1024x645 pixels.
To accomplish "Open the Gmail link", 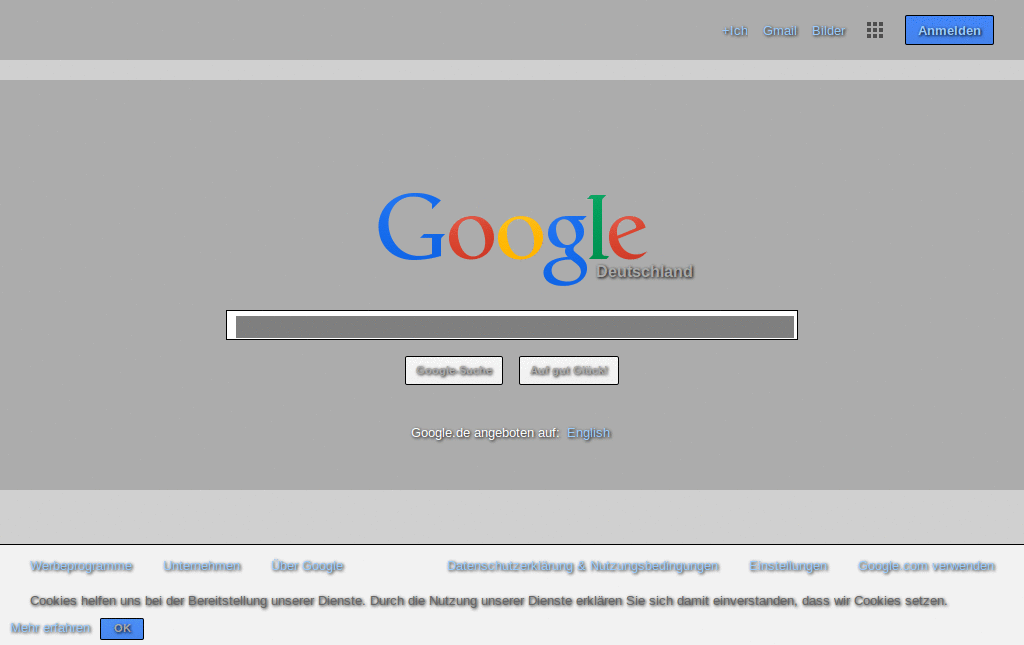I will tap(780, 31).
